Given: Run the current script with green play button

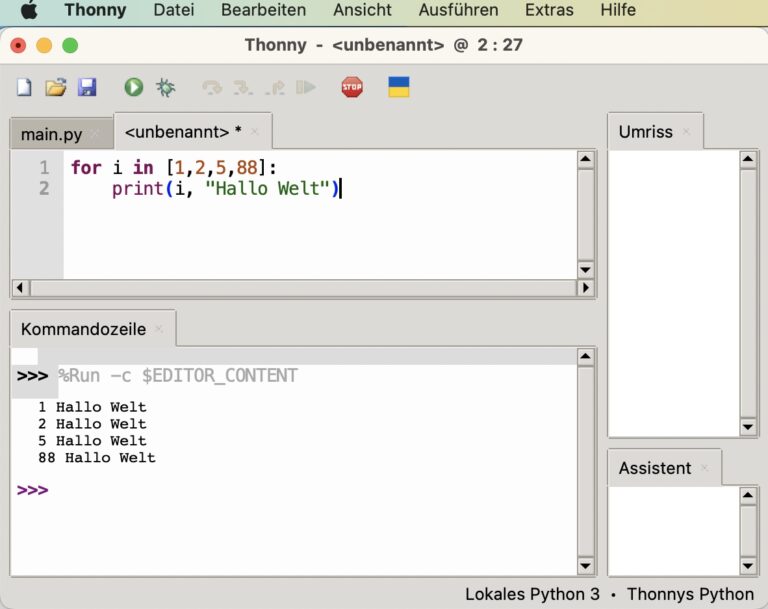Looking at the screenshot, I should pos(134,88).
